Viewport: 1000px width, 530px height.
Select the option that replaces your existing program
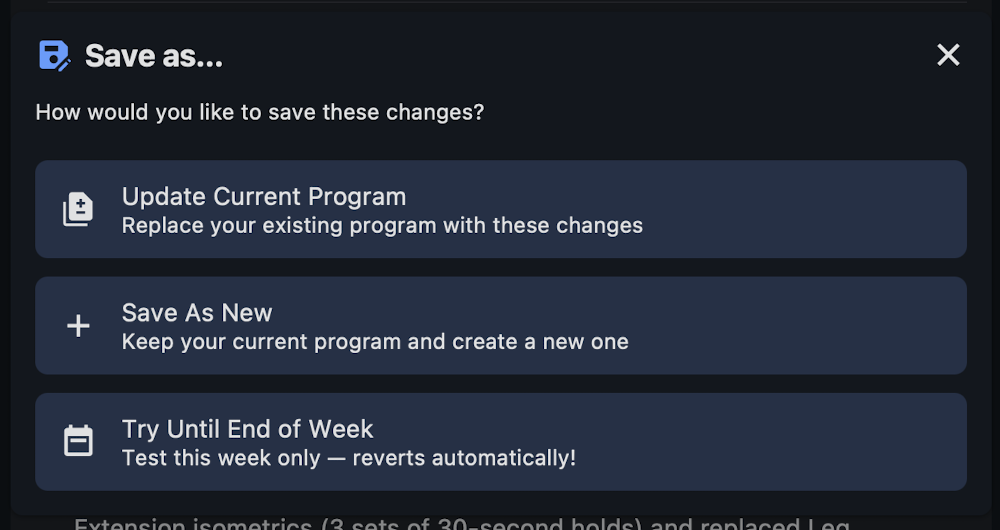pos(501,209)
